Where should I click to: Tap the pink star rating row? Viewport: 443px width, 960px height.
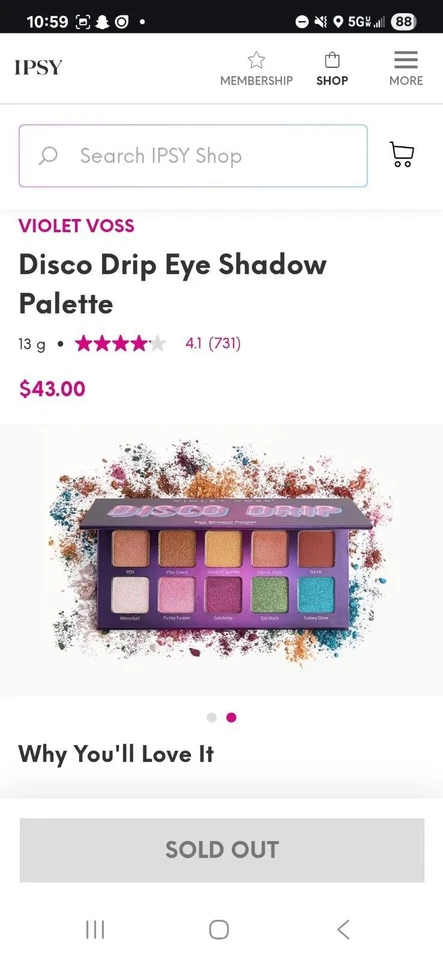coord(120,343)
